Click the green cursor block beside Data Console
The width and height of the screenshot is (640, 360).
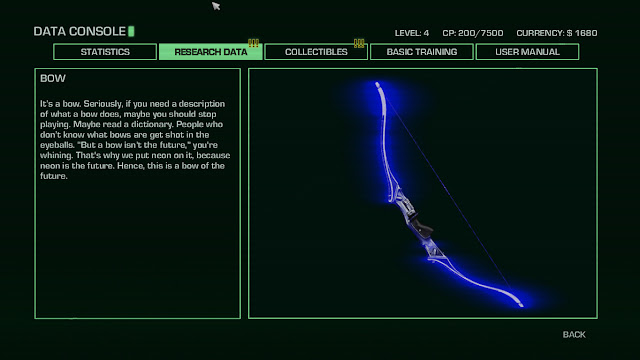point(131,31)
